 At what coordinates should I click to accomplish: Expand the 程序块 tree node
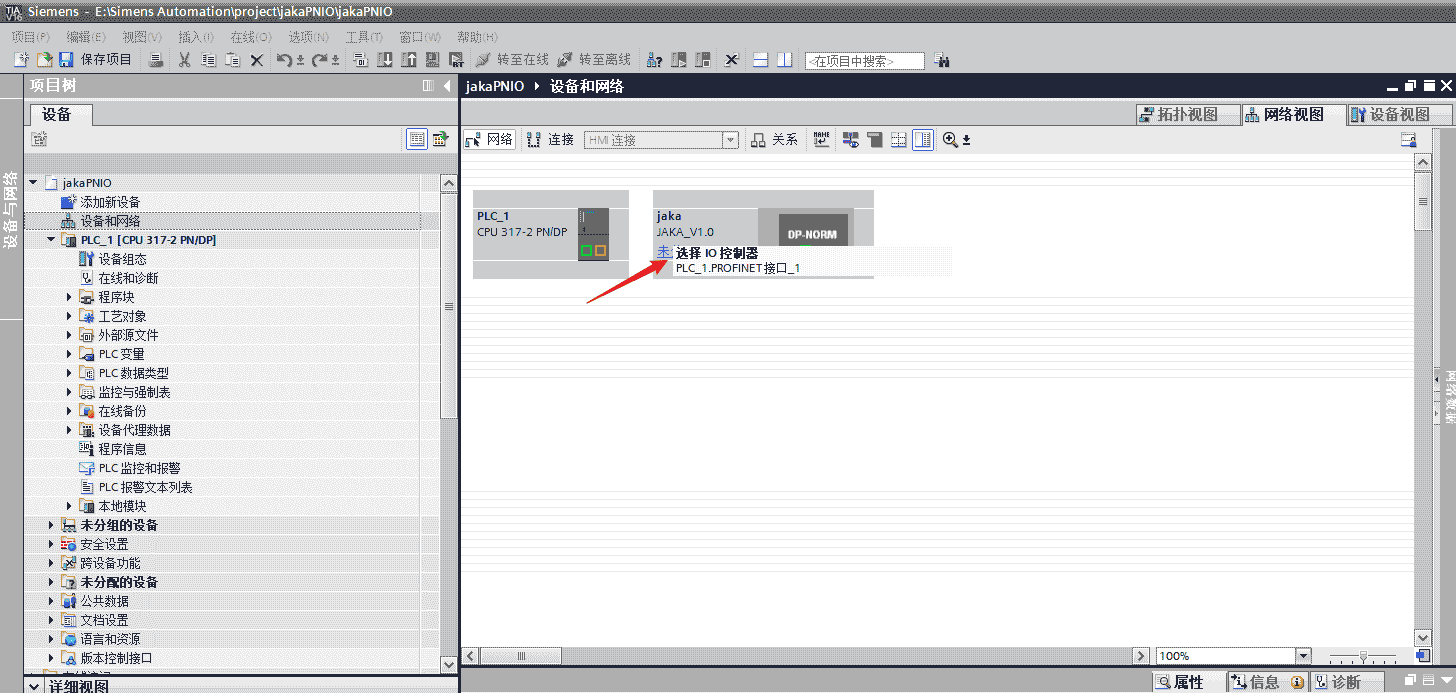69,297
